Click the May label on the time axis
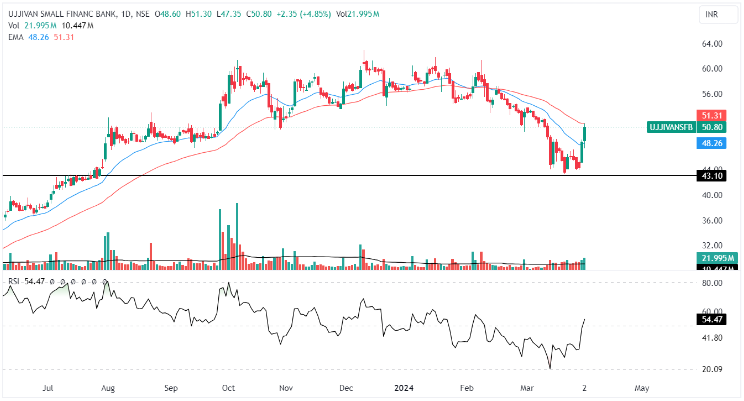Image resolution: width=744 pixels, height=401 pixels. (x=641, y=385)
